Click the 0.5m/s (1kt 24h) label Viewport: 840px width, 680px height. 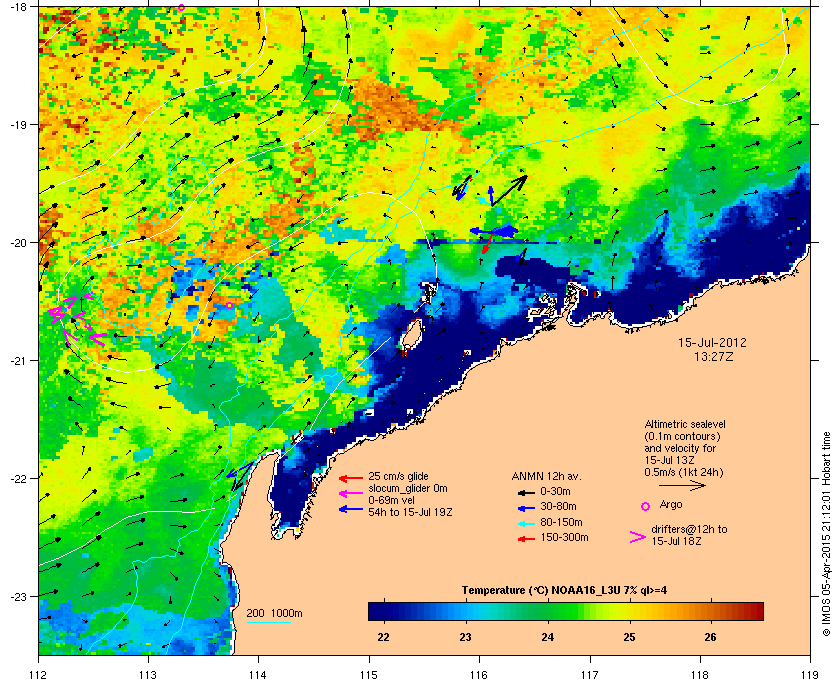tap(684, 473)
